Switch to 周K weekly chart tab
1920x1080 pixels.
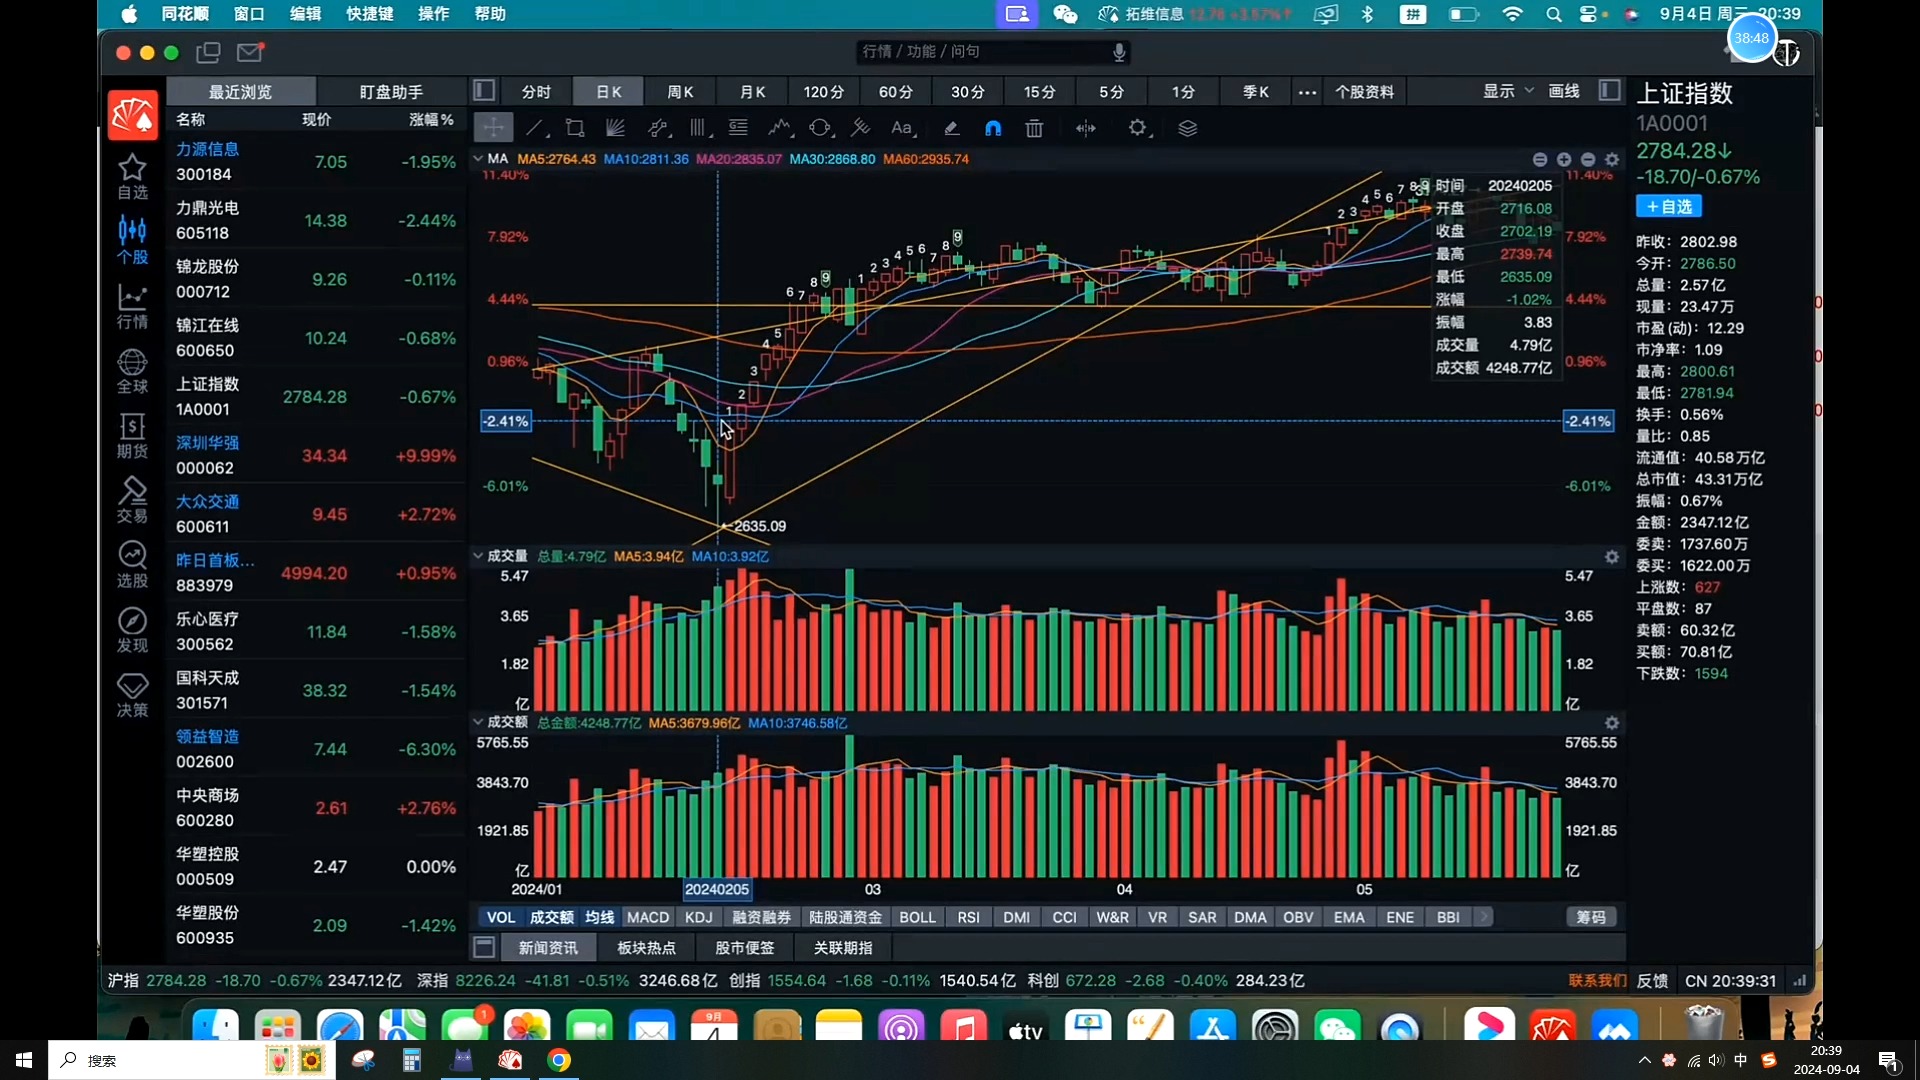680,92
